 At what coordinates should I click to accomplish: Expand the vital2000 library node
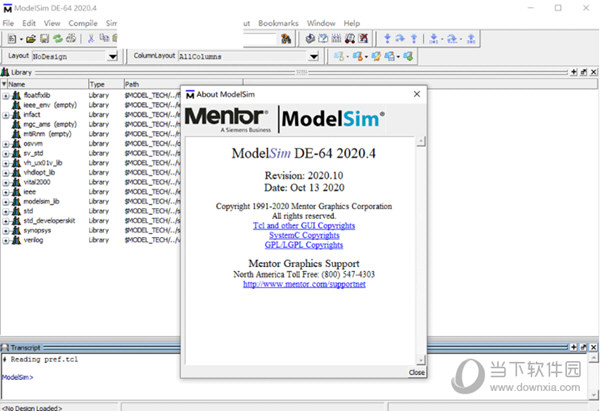click(x=6, y=183)
